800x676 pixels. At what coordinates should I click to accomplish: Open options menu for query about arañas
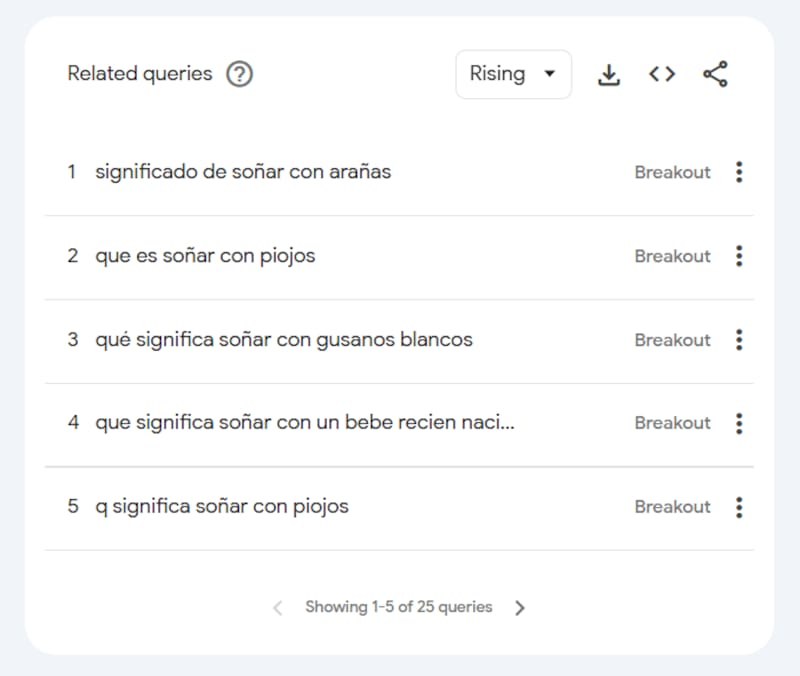click(x=739, y=172)
